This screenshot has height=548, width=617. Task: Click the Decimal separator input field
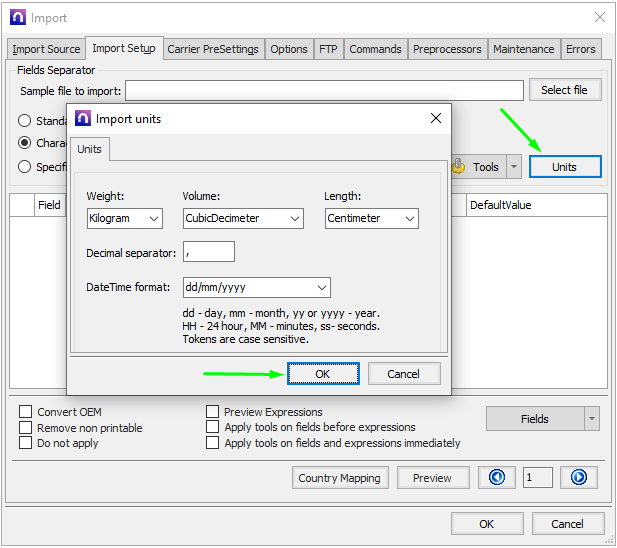(x=209, y=252)
